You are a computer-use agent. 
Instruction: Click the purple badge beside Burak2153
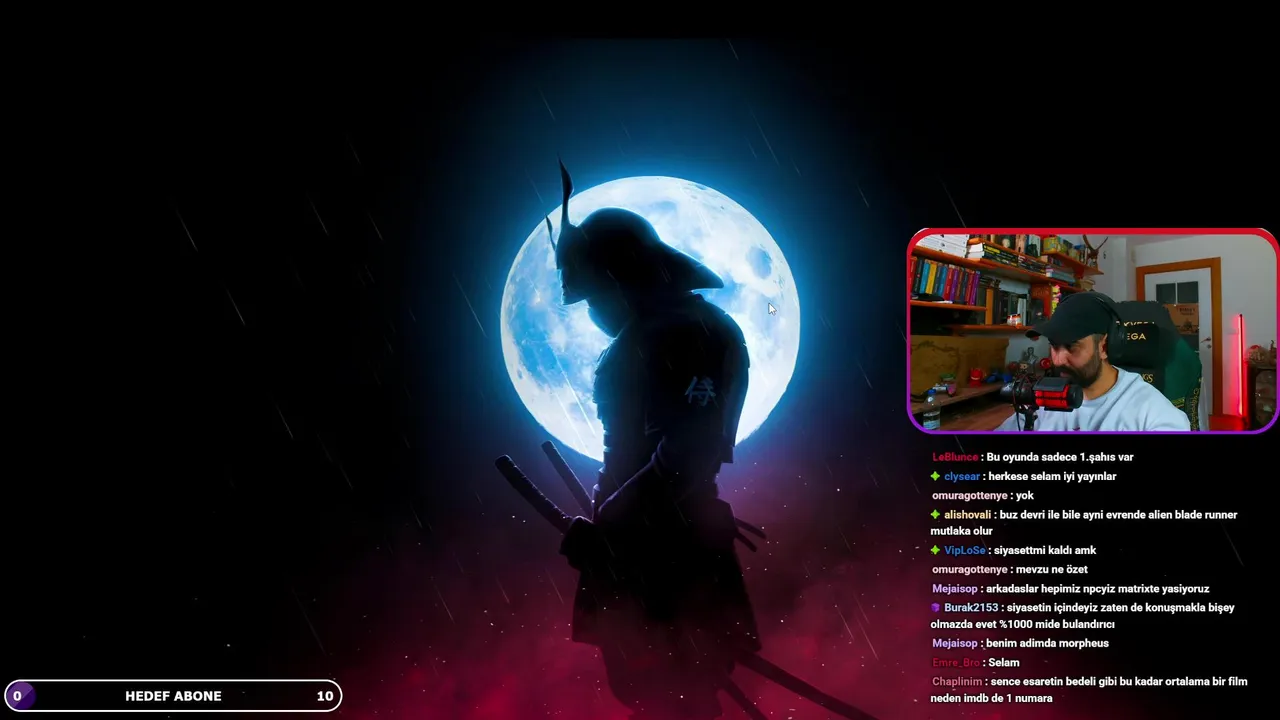936,607
